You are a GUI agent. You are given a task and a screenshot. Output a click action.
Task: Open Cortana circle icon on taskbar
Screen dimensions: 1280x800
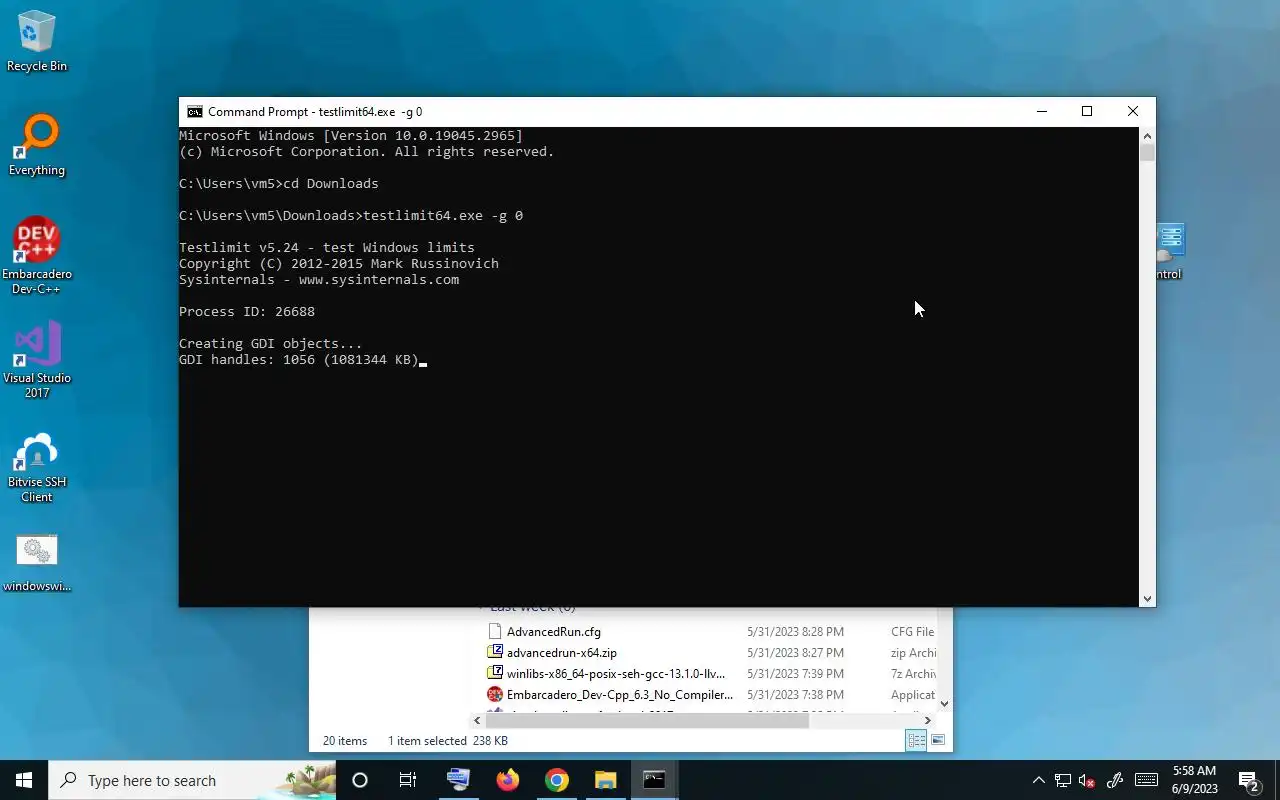(x=360, y=780)
